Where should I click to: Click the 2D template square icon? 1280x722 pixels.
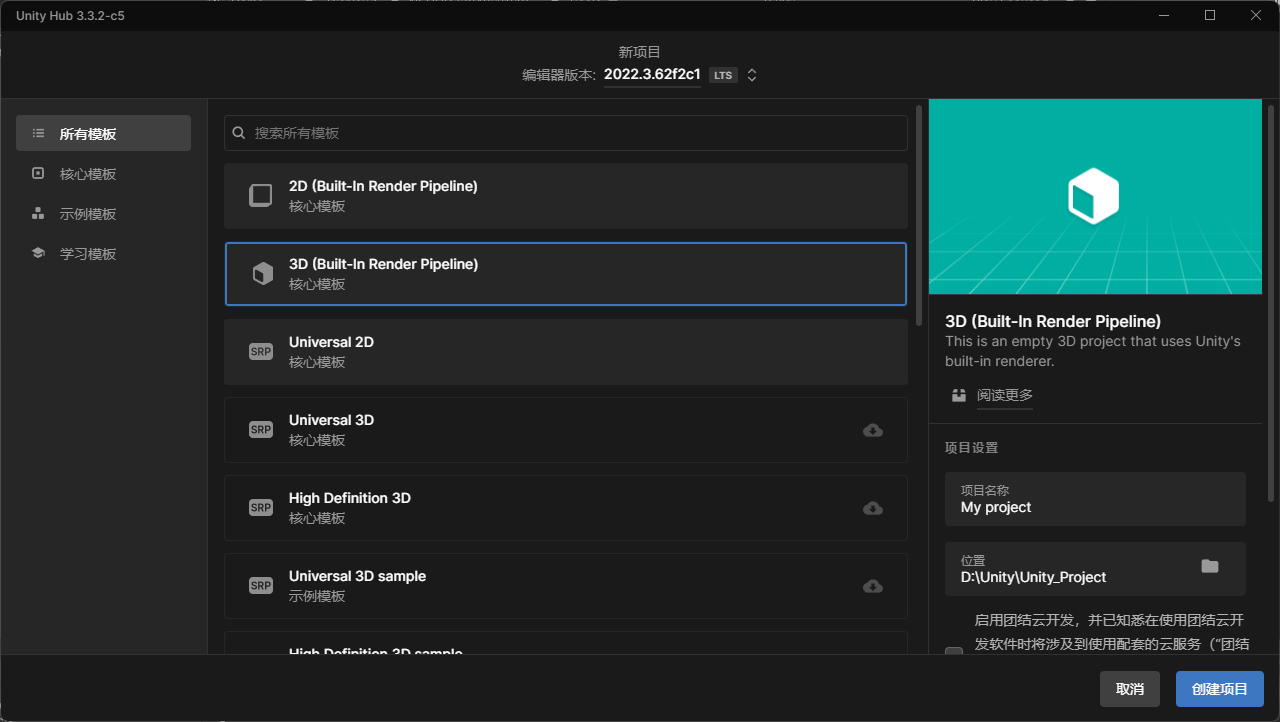click(x=261, y=196)
